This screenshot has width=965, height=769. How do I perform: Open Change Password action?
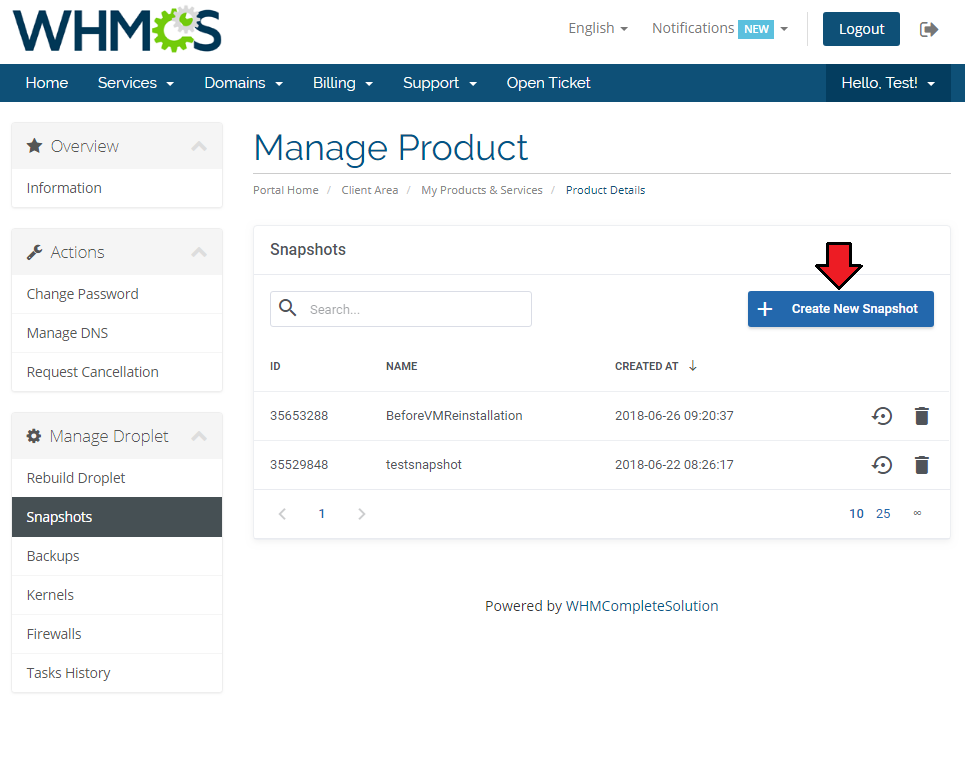tap(117, 294)
